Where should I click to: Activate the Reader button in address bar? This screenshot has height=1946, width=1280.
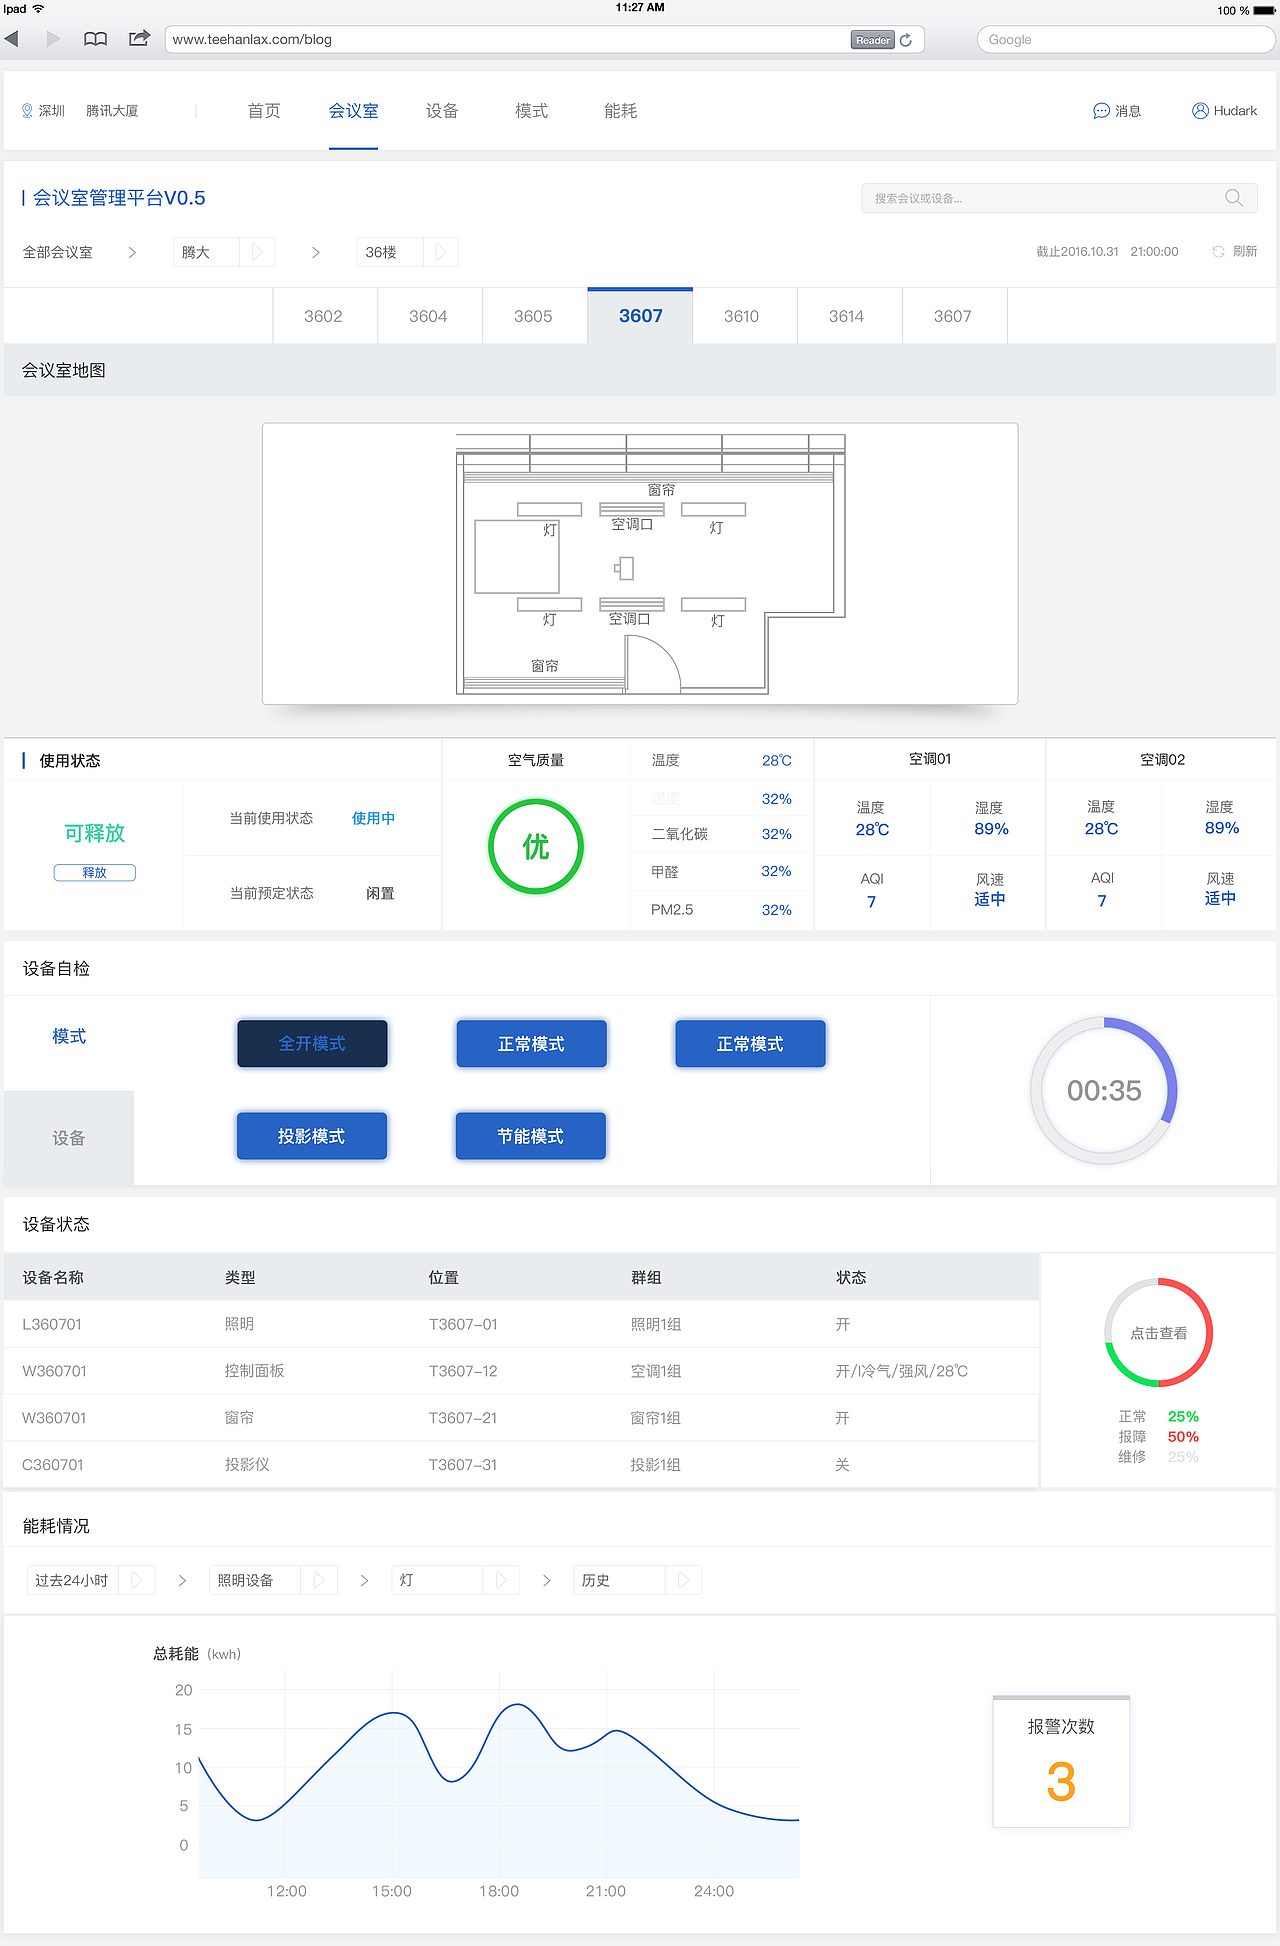(873, 40)
